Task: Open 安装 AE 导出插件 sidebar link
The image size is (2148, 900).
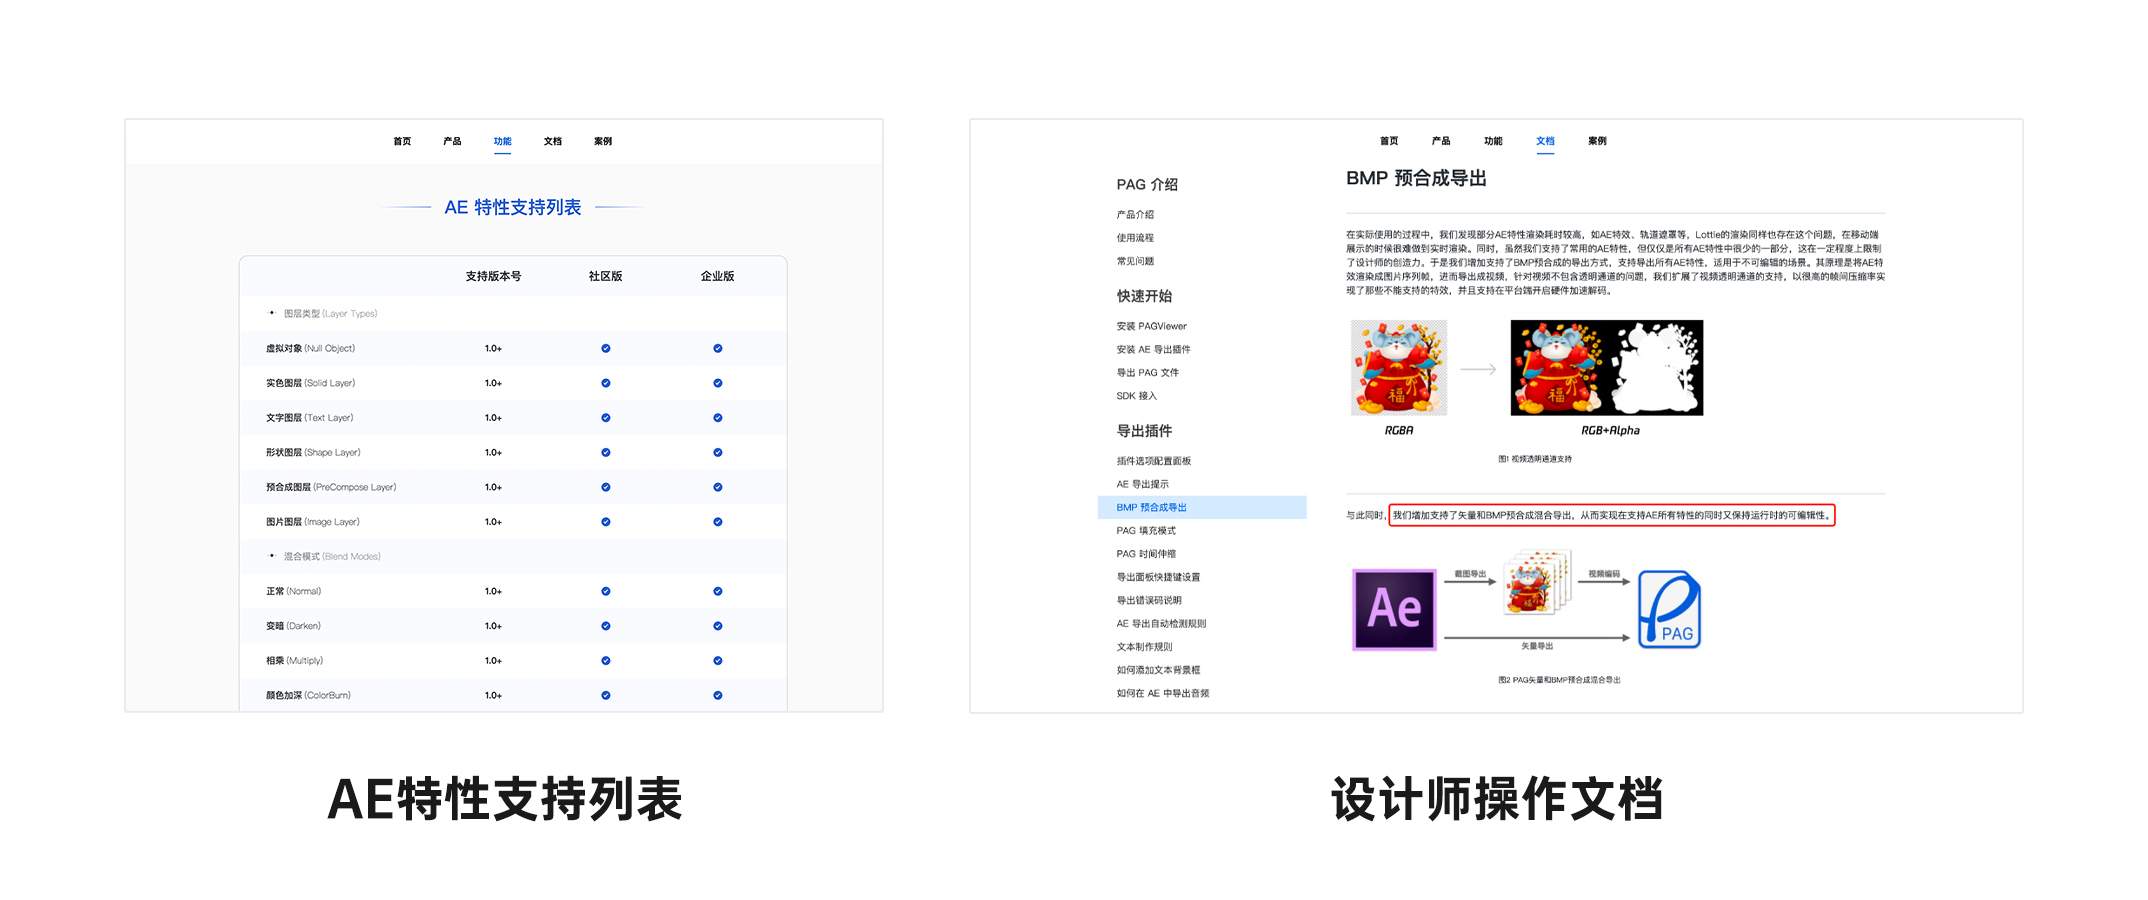Action: click(x=1153, y=349)
